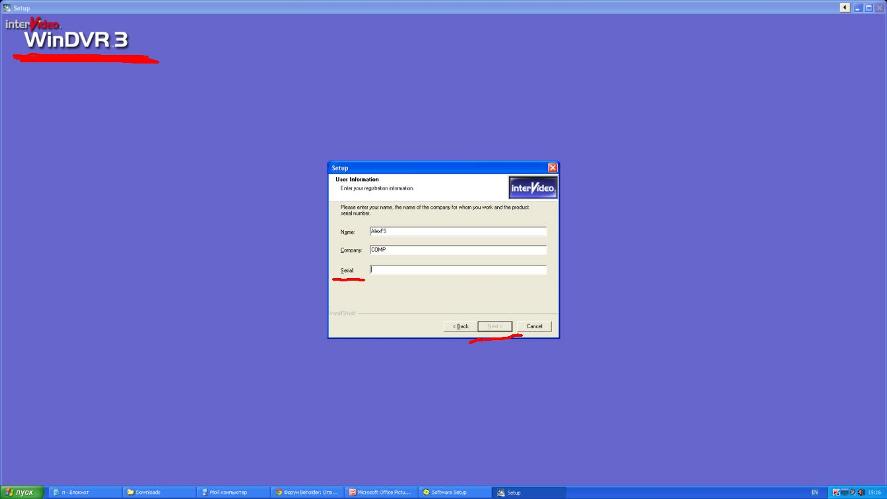Click the WinDVR 3 logo in the top-left

click(72, 37)
